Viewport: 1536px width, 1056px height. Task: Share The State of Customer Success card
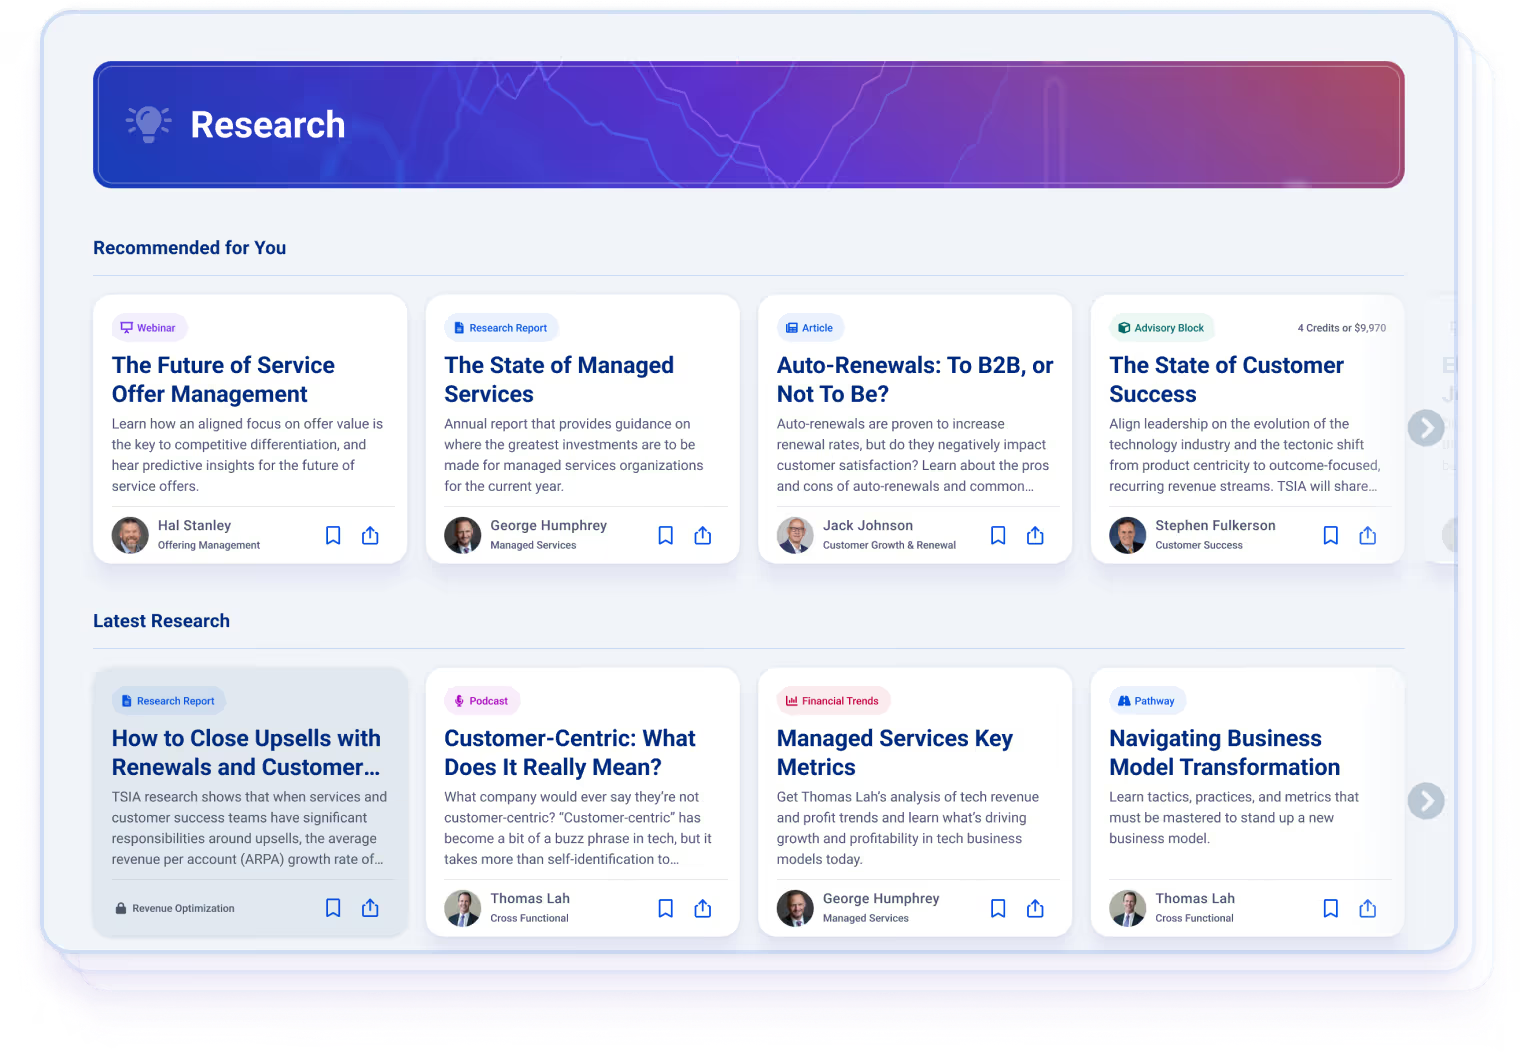pos(1368,535)
